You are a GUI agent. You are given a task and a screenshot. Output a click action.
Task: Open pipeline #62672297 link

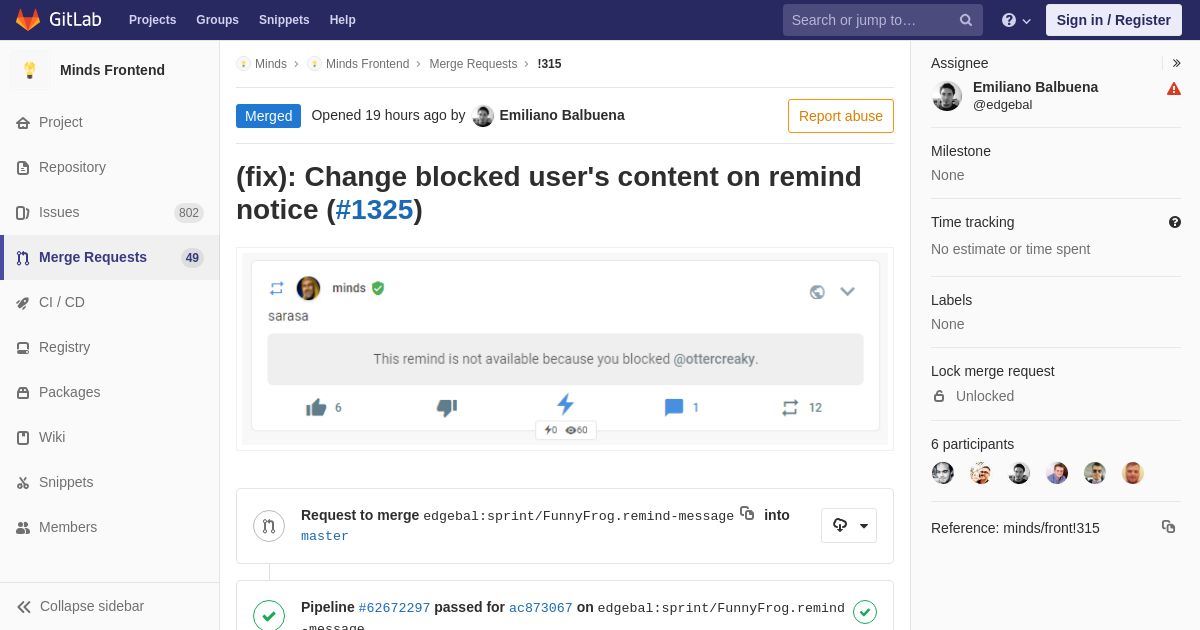(394, 608)
